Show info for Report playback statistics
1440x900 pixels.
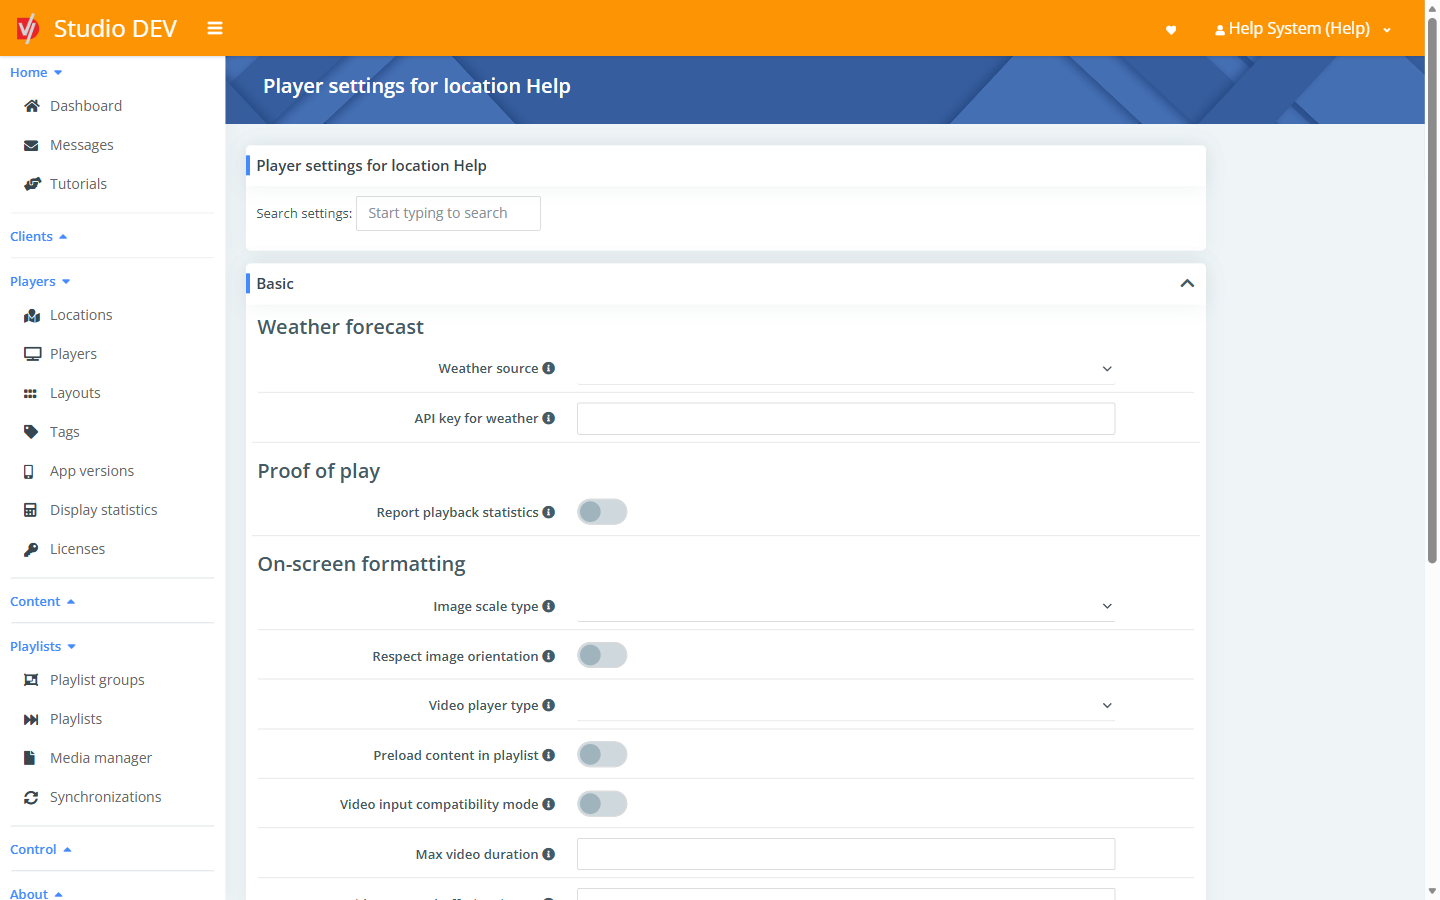[548, 512]
